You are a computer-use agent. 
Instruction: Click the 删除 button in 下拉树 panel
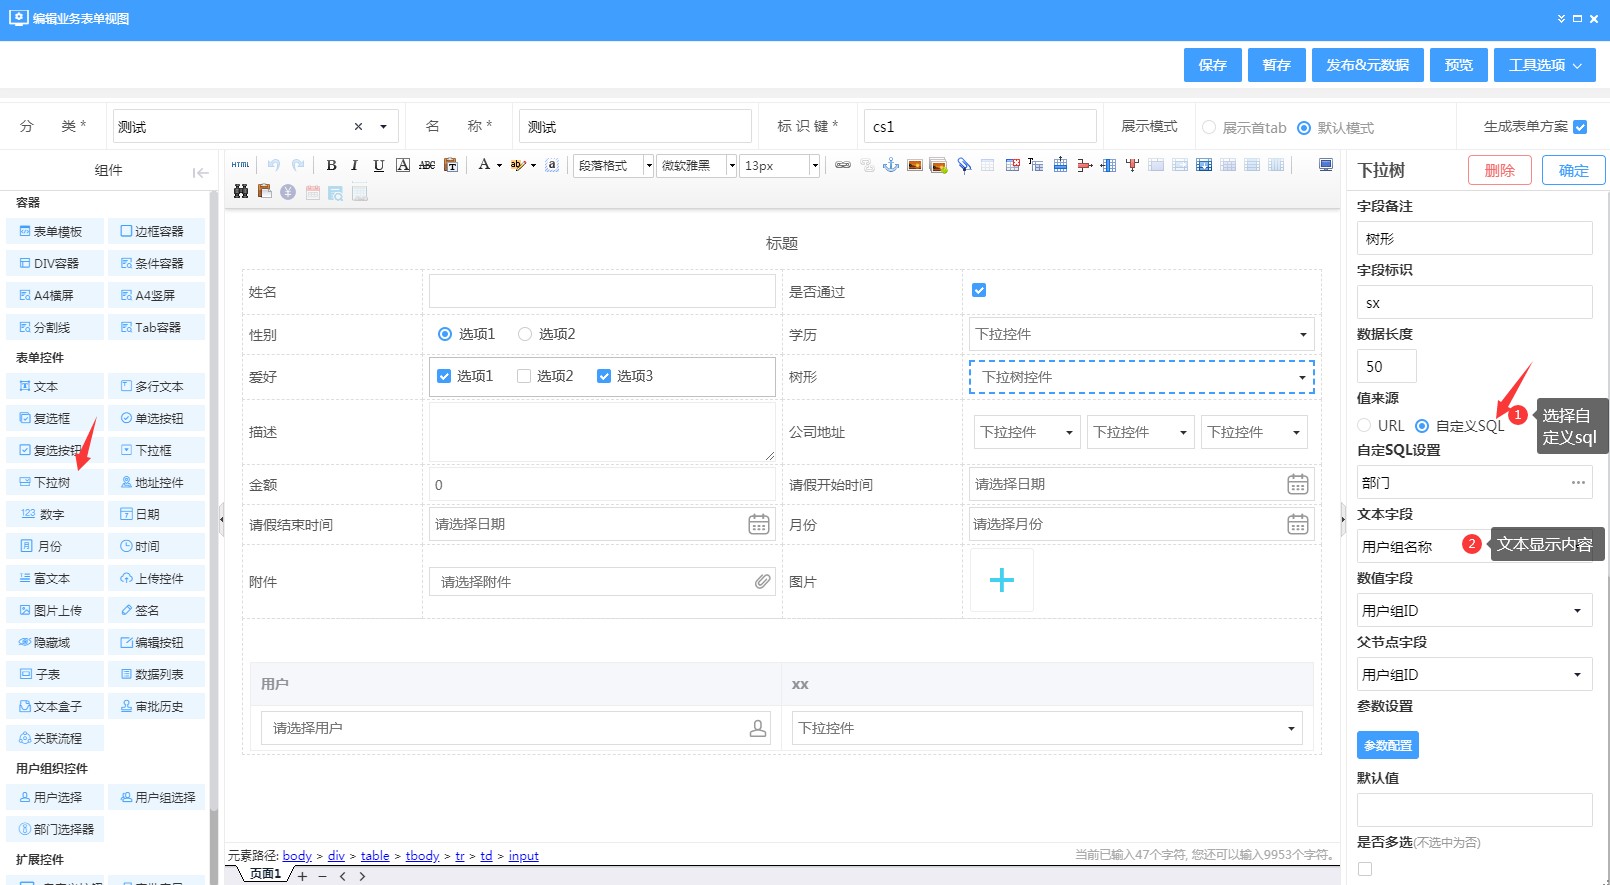tap(1500, 170)
